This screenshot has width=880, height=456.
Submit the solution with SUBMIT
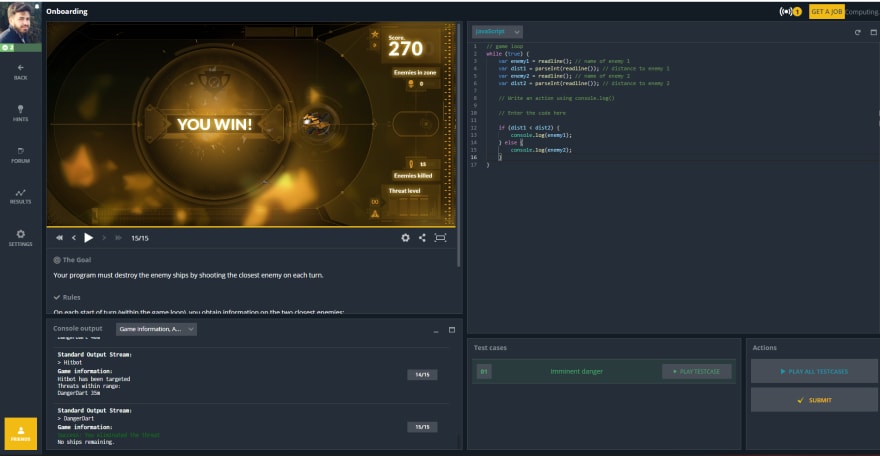(814, 400)
